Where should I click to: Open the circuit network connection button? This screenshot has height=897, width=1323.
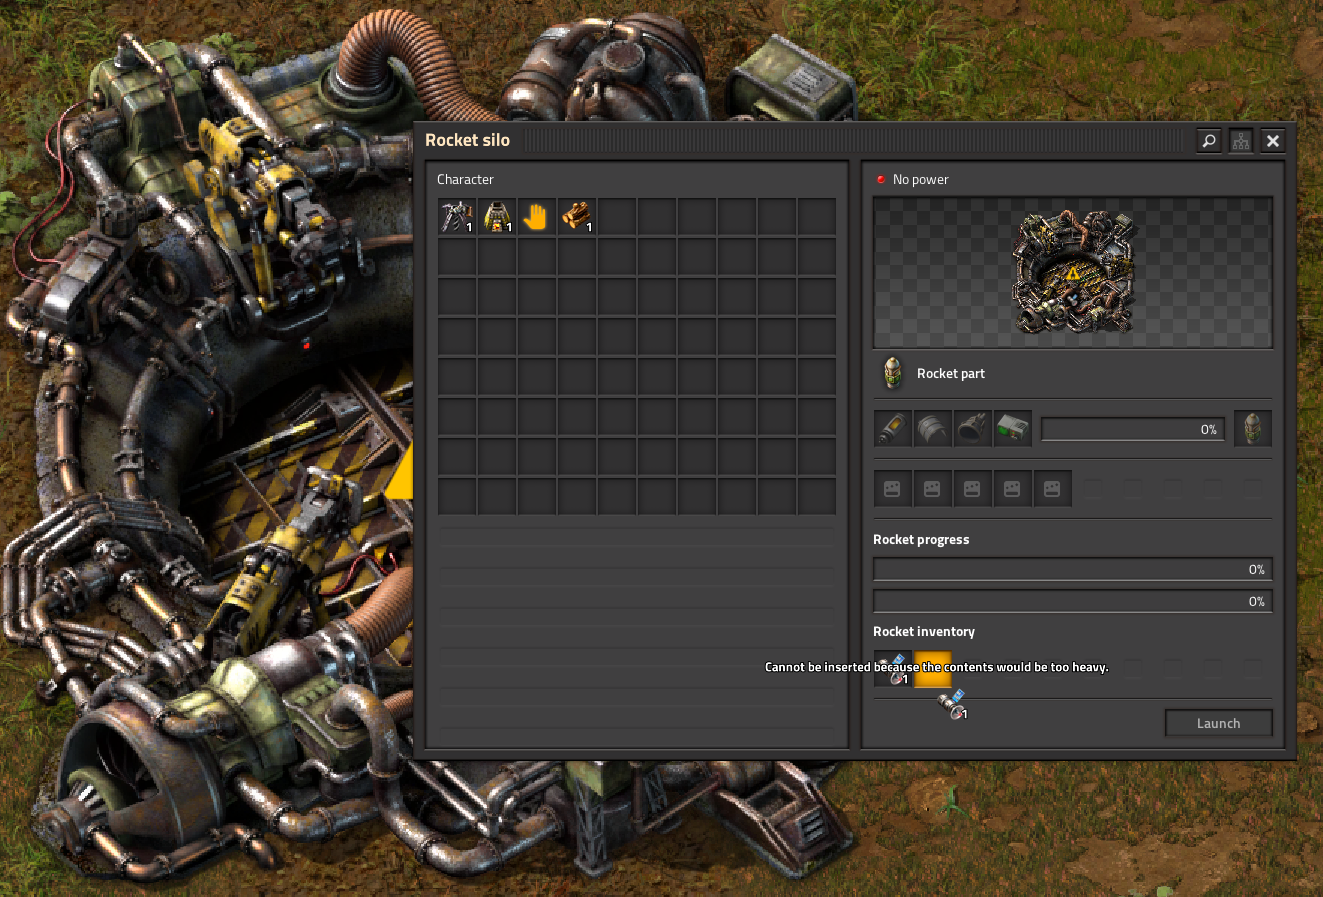tap(1241, 141)
